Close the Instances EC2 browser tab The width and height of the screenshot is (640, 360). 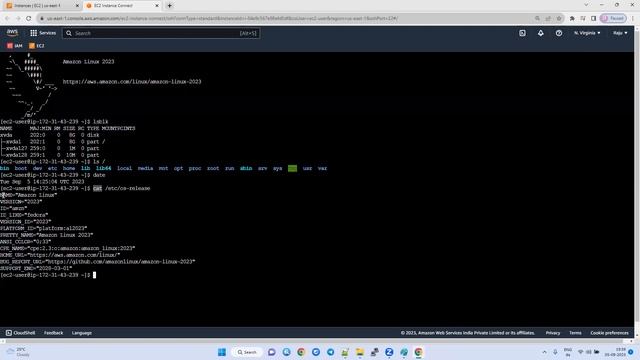[77, 6]
